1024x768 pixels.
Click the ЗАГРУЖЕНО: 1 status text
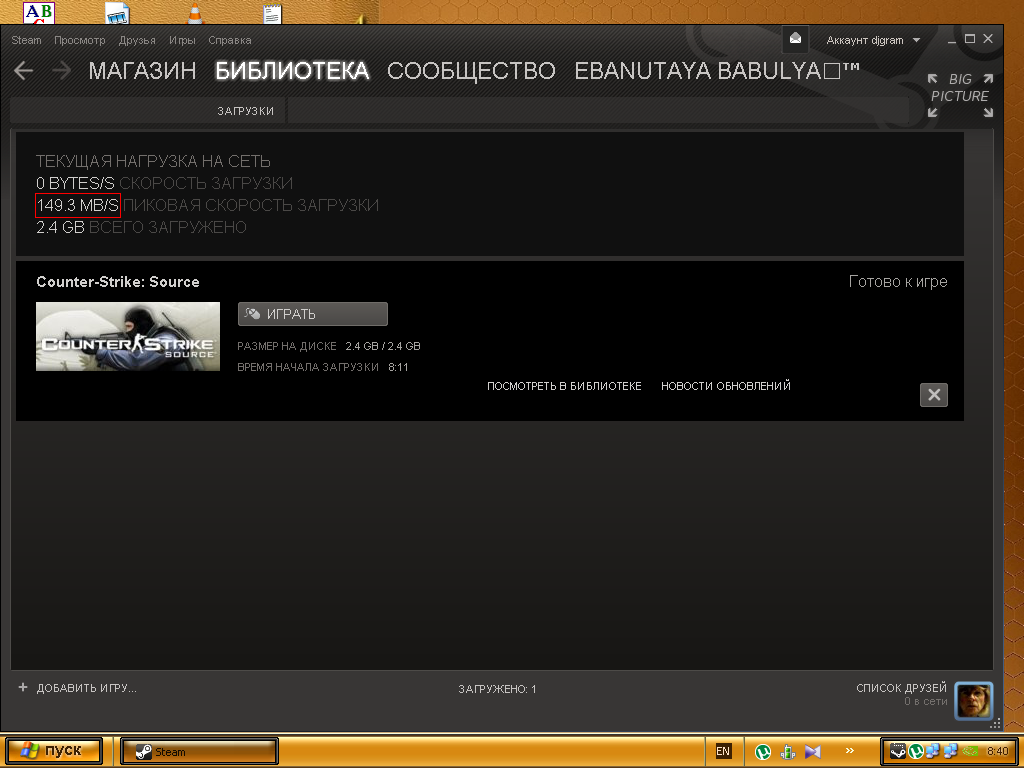click(x=497, y=689)
